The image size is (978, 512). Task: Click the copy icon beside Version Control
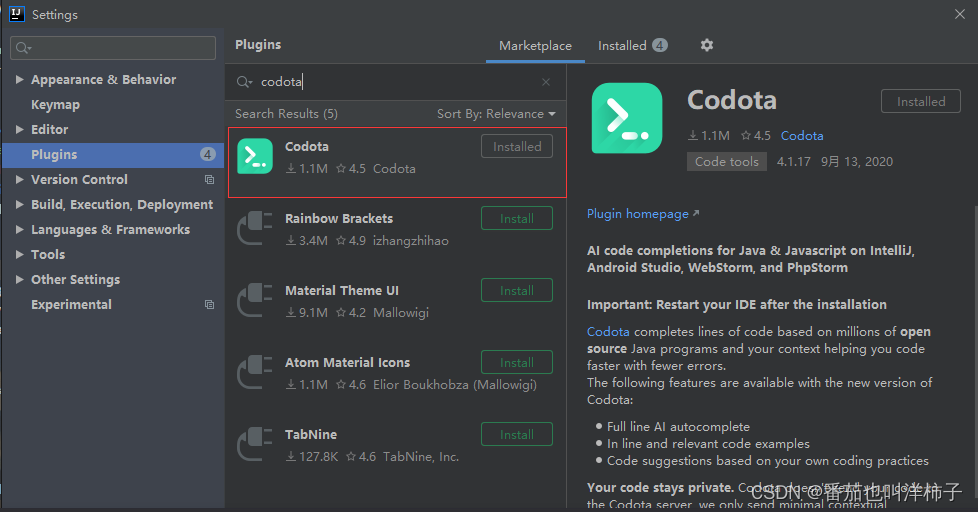[210, 180]
